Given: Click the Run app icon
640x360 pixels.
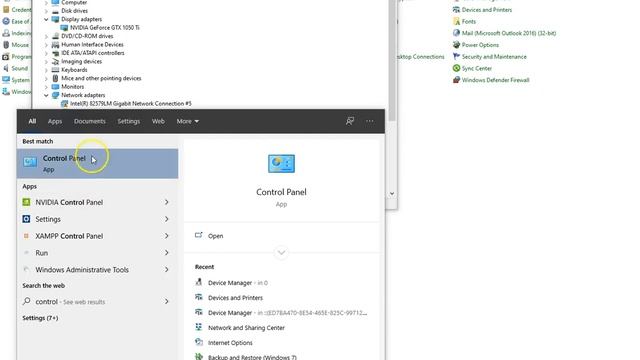Looking at the screenshot, I should tap(26, 253).
